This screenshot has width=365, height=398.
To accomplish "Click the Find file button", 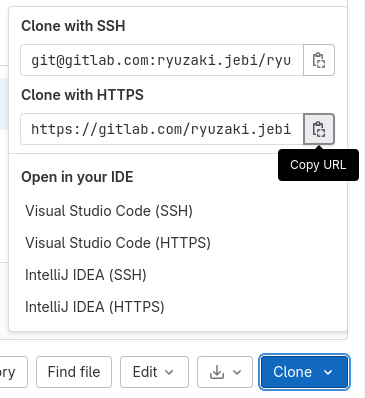I will click(74, 372).
